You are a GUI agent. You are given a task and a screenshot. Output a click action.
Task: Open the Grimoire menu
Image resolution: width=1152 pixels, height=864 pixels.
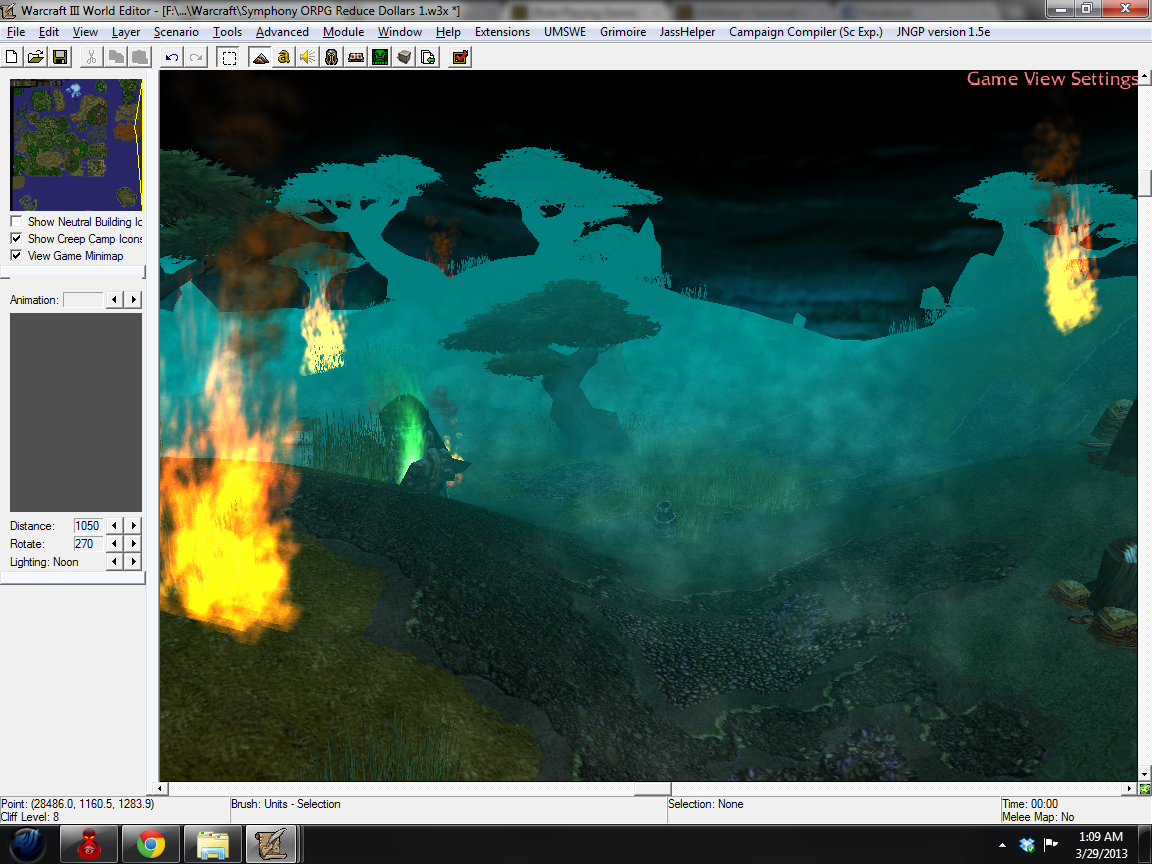click(623, 32)
